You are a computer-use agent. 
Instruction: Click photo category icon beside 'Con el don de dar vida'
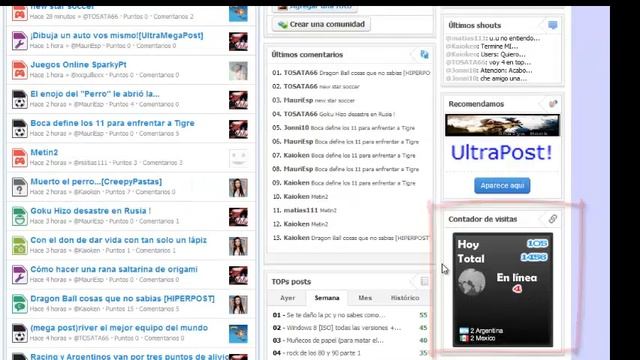[19, 246]
